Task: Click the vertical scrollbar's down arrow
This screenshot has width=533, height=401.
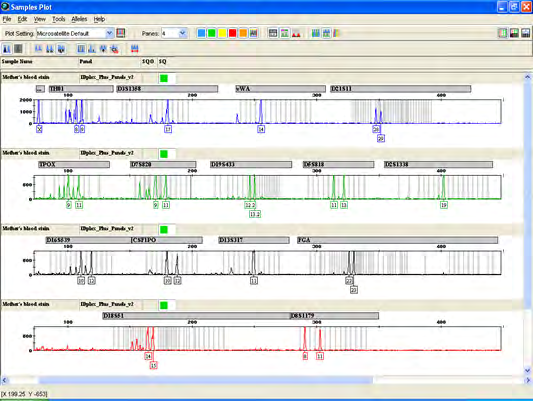Action: [x=528, y=370]
